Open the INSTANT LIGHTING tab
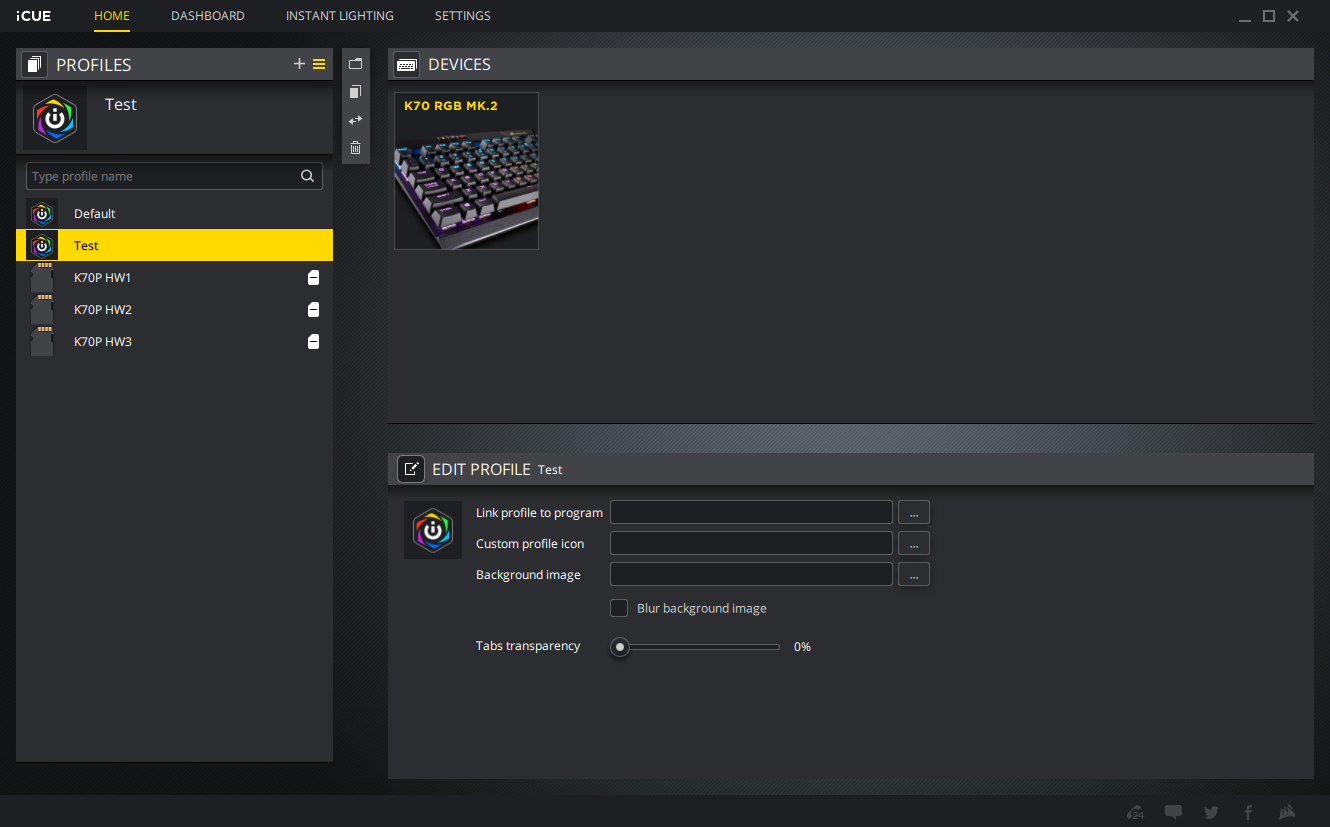Image resolution: width=1330 pixels, height=827 pixels. pyautogui.click(x=340, y=16)
